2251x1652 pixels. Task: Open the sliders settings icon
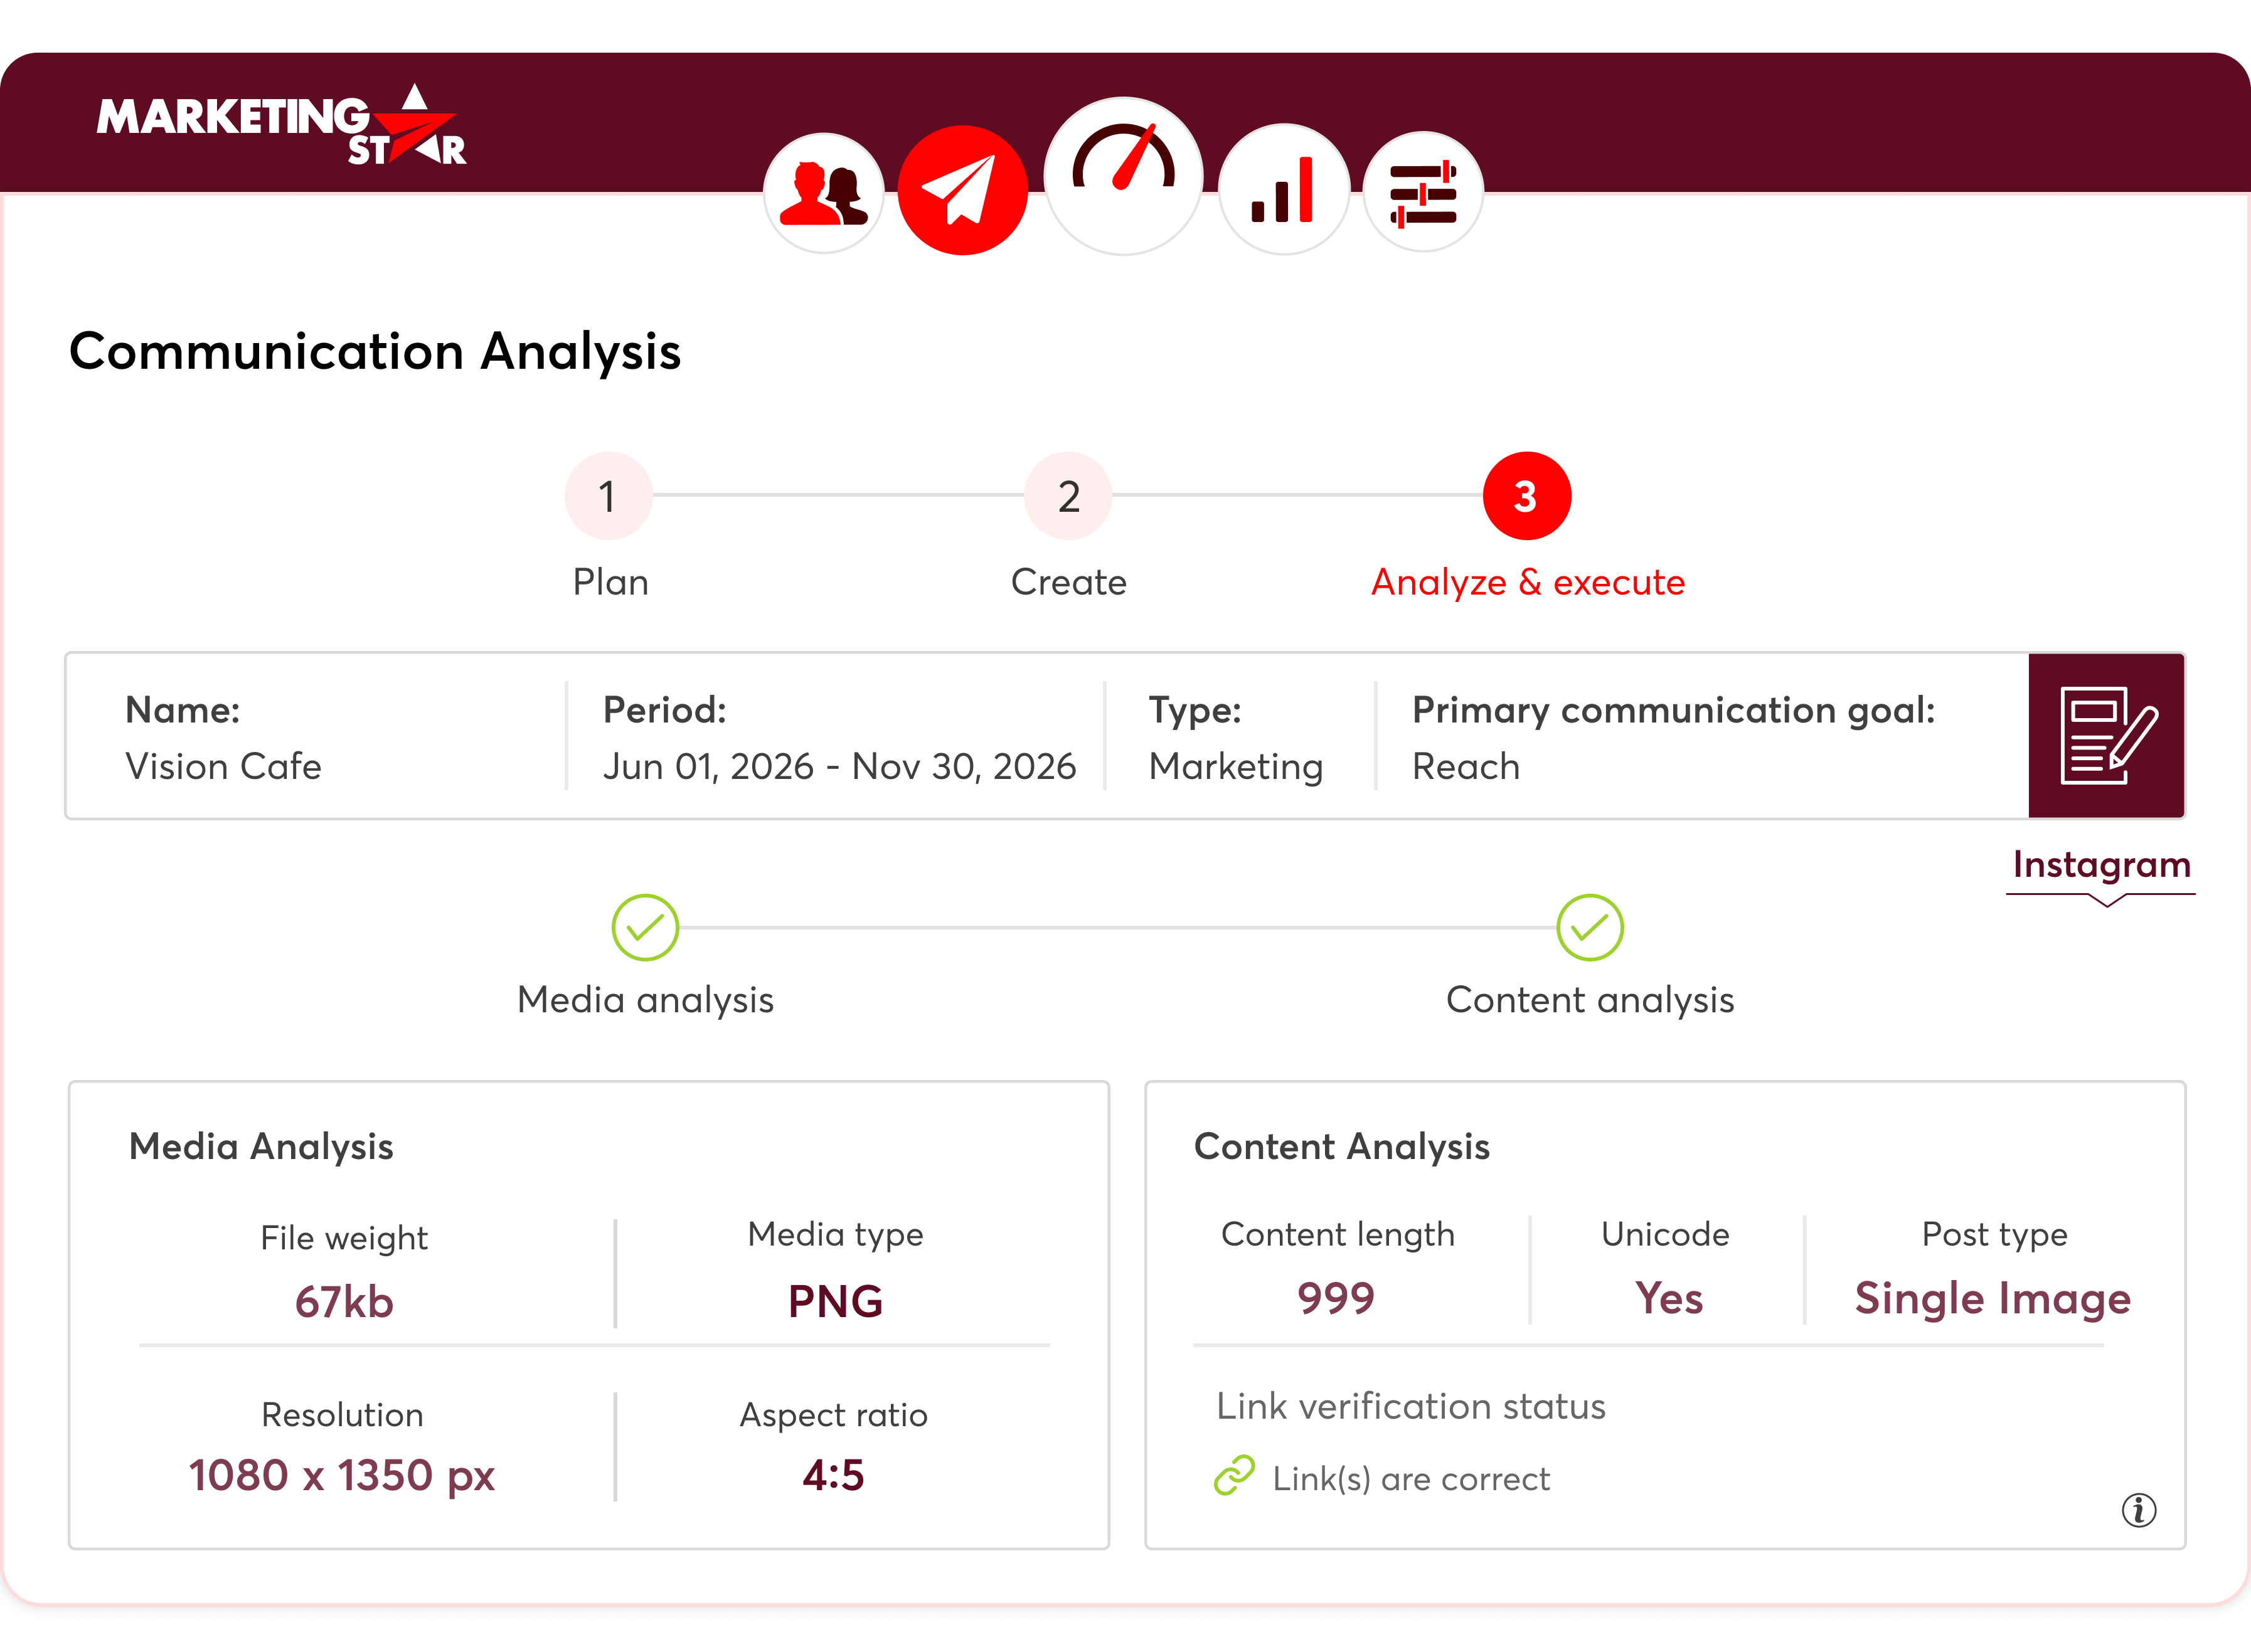1423,192
